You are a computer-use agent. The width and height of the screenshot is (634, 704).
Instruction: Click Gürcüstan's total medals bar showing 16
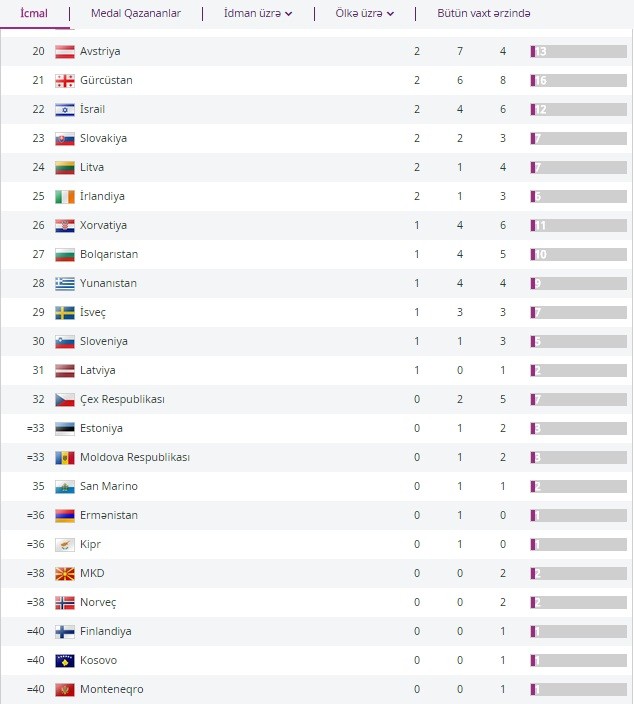(578, 80)
